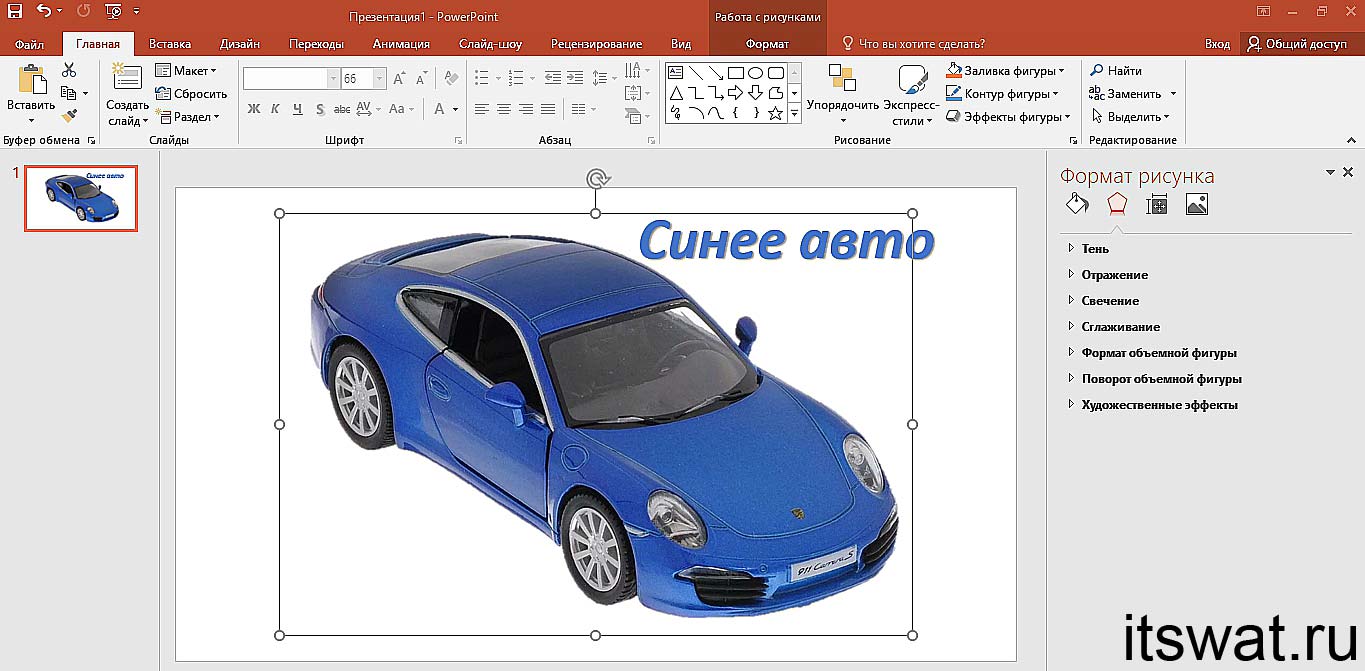Pick the star shape in shapes gallery
This screenshot has width=1365, height=671.
[775, 113]
